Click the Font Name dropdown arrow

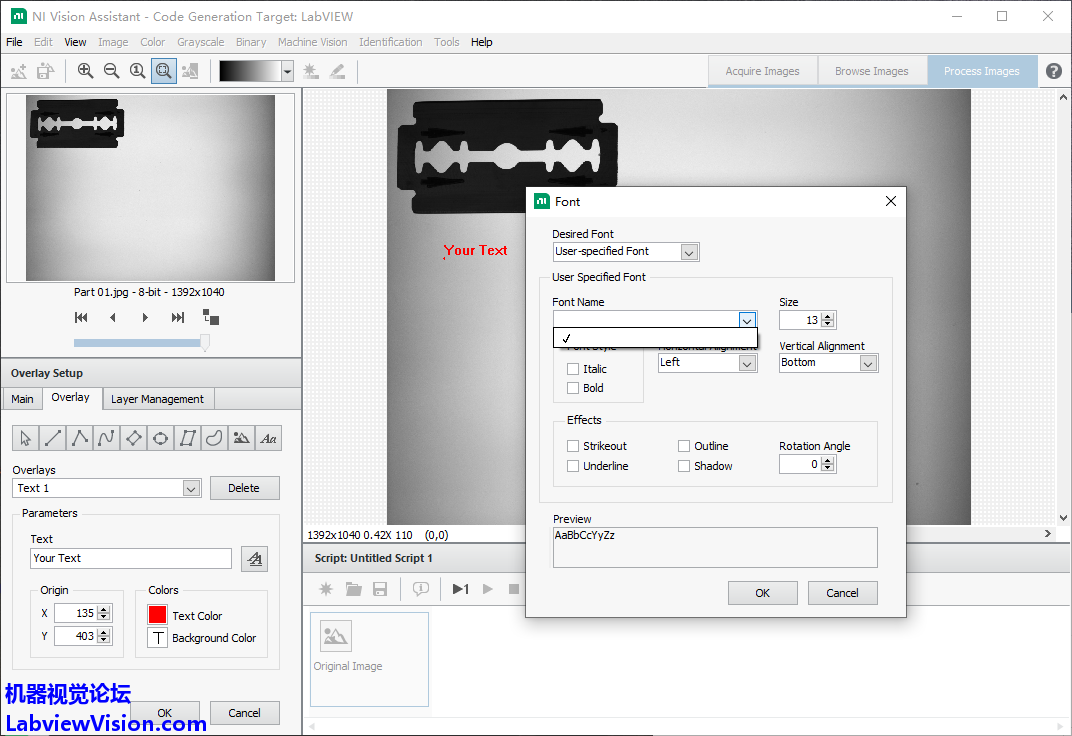[747, 320]
